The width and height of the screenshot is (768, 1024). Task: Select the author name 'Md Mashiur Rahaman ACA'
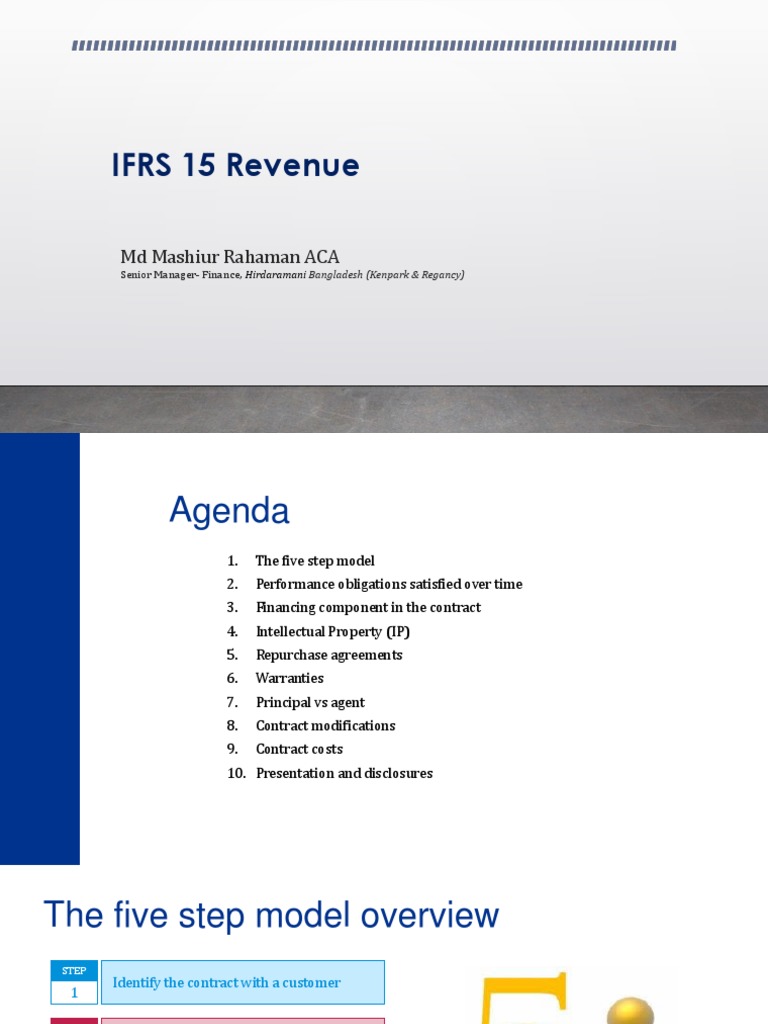point(230,257)
